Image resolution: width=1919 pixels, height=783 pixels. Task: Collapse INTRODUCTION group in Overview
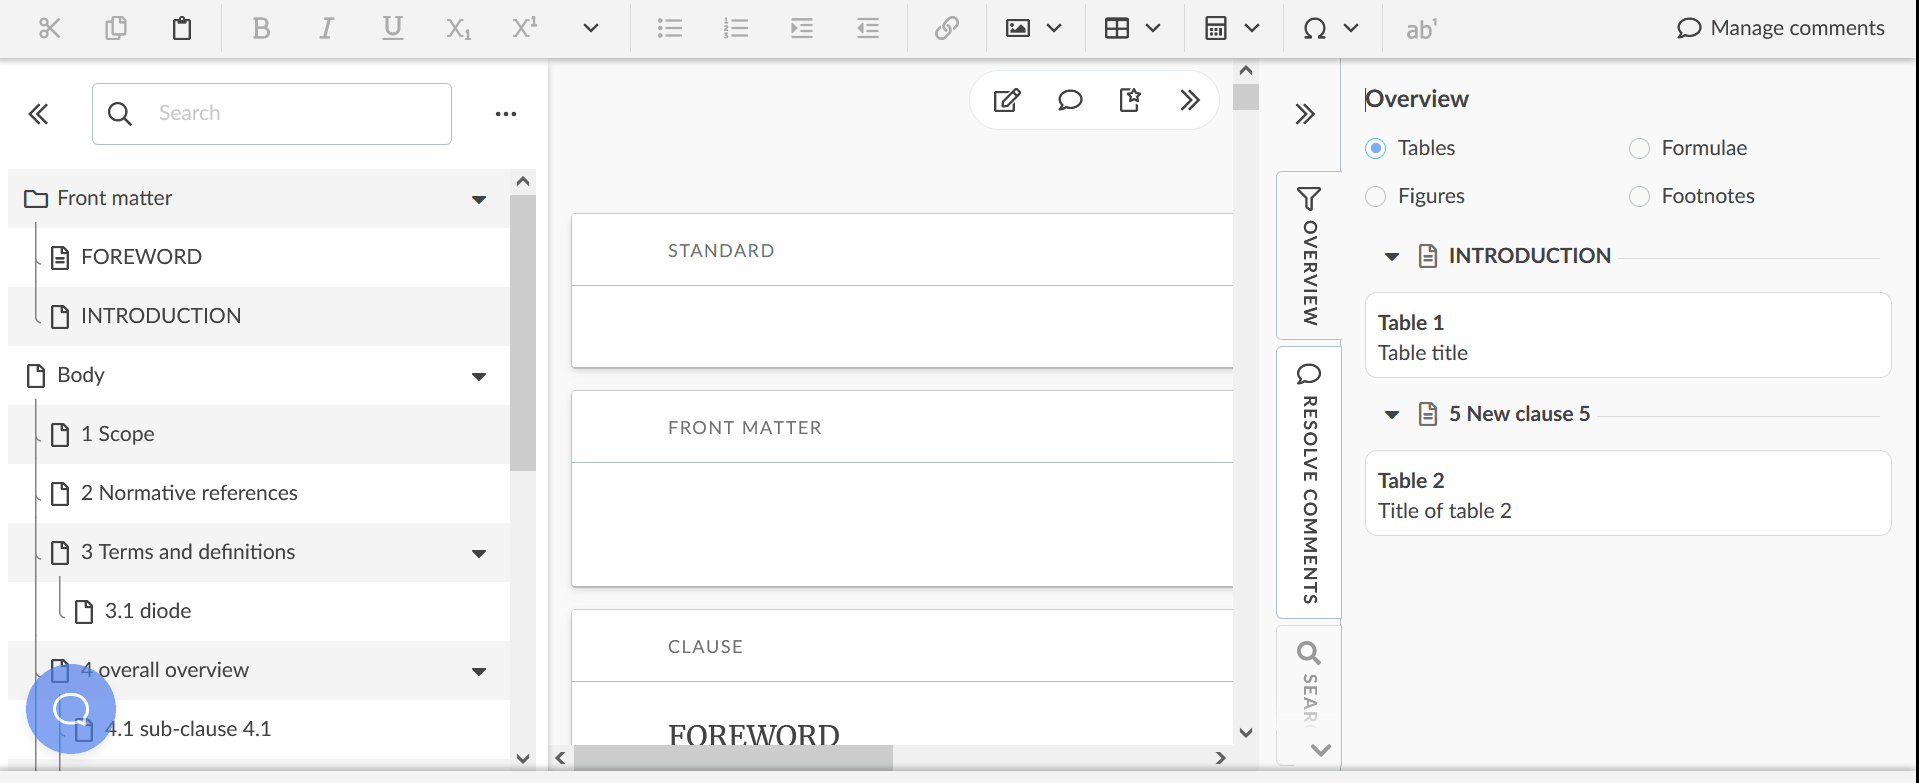1391,257
